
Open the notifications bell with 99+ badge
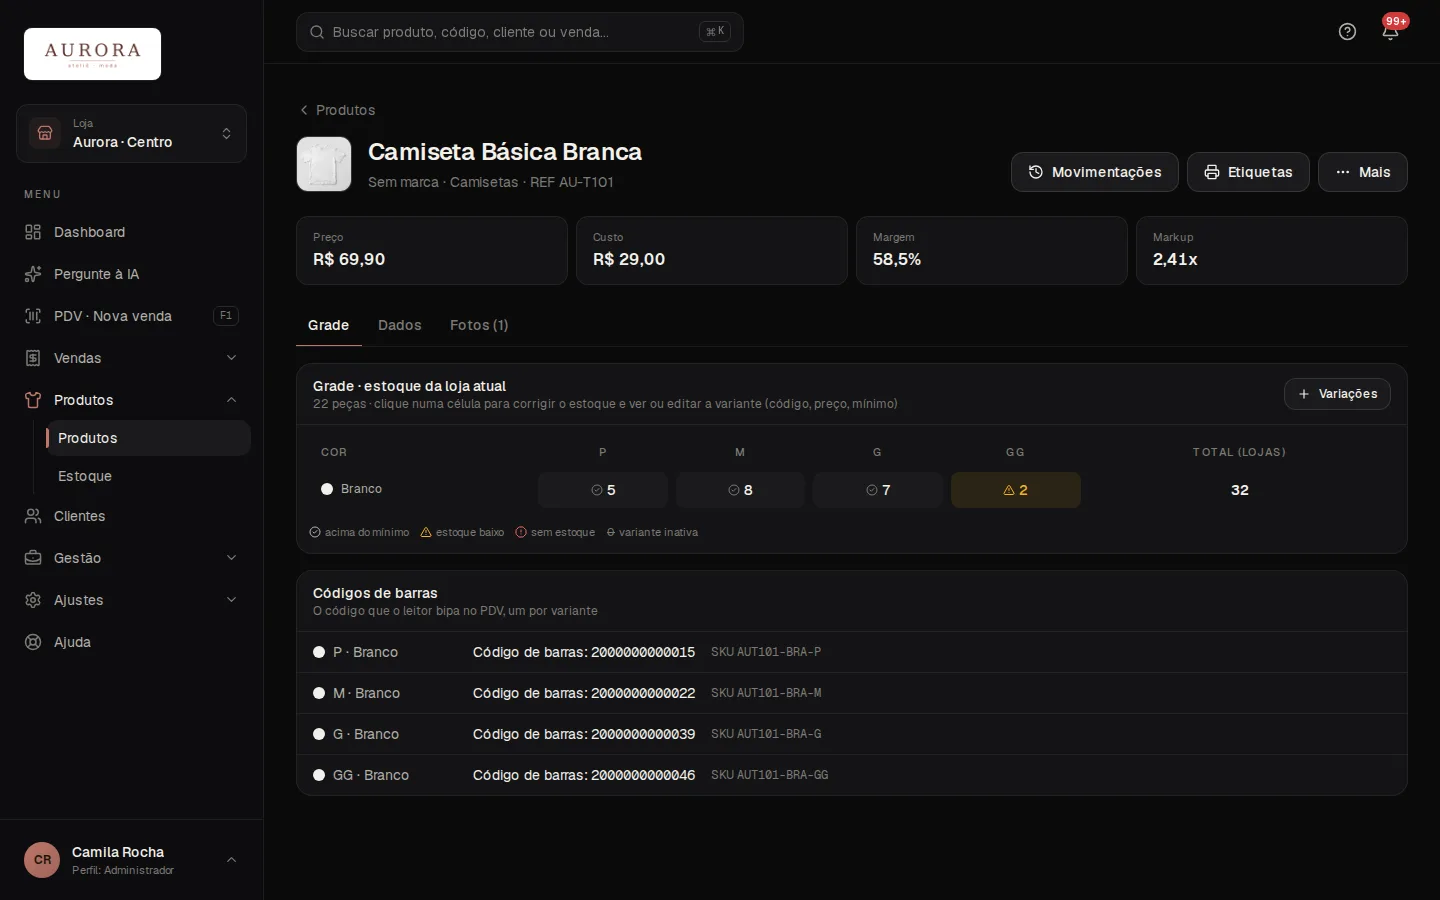click(x=1390, y=32)
